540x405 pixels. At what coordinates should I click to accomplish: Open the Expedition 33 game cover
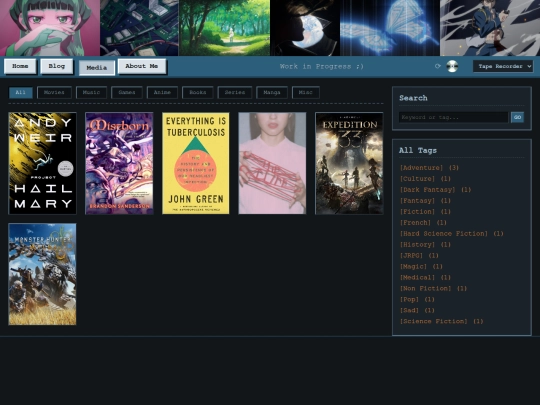click(349, 163)
